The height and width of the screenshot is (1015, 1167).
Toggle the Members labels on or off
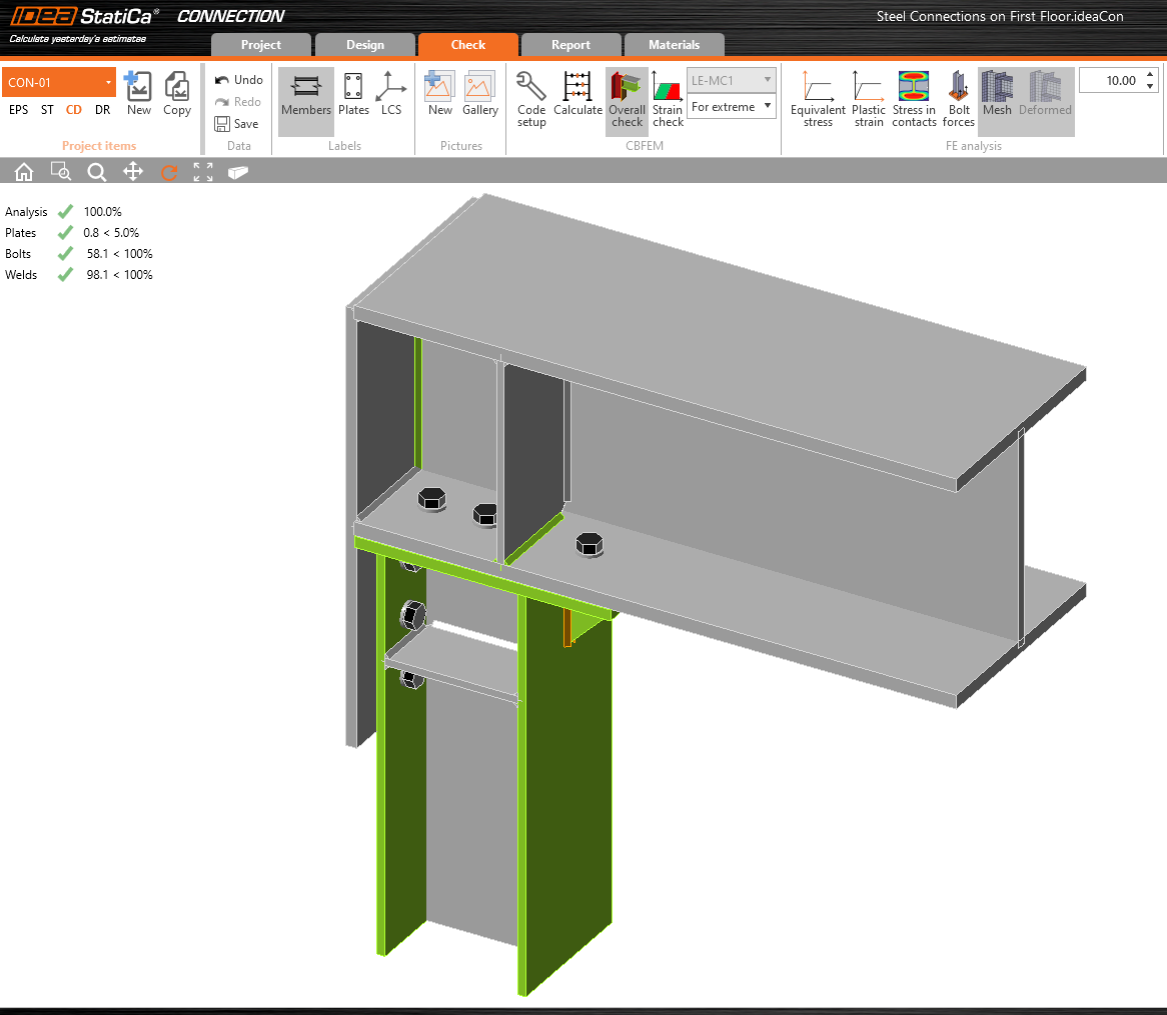coord(306,98)
